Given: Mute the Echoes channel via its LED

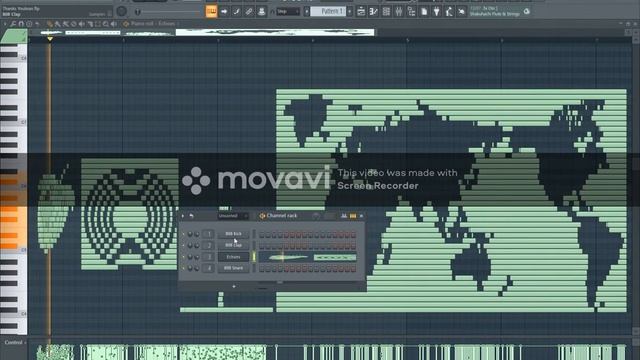Looking at the screenshot, I should (183, 257).
